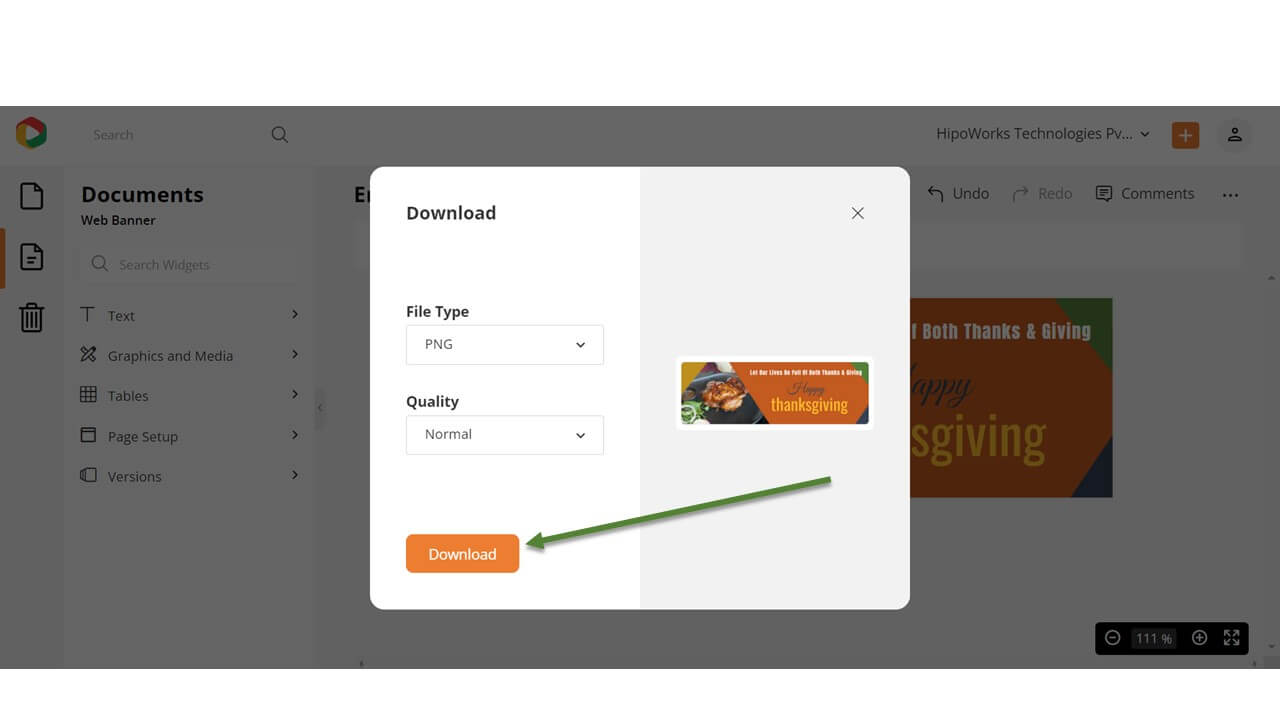Open the File Type PNG dropdown

(x=504, y=344)
